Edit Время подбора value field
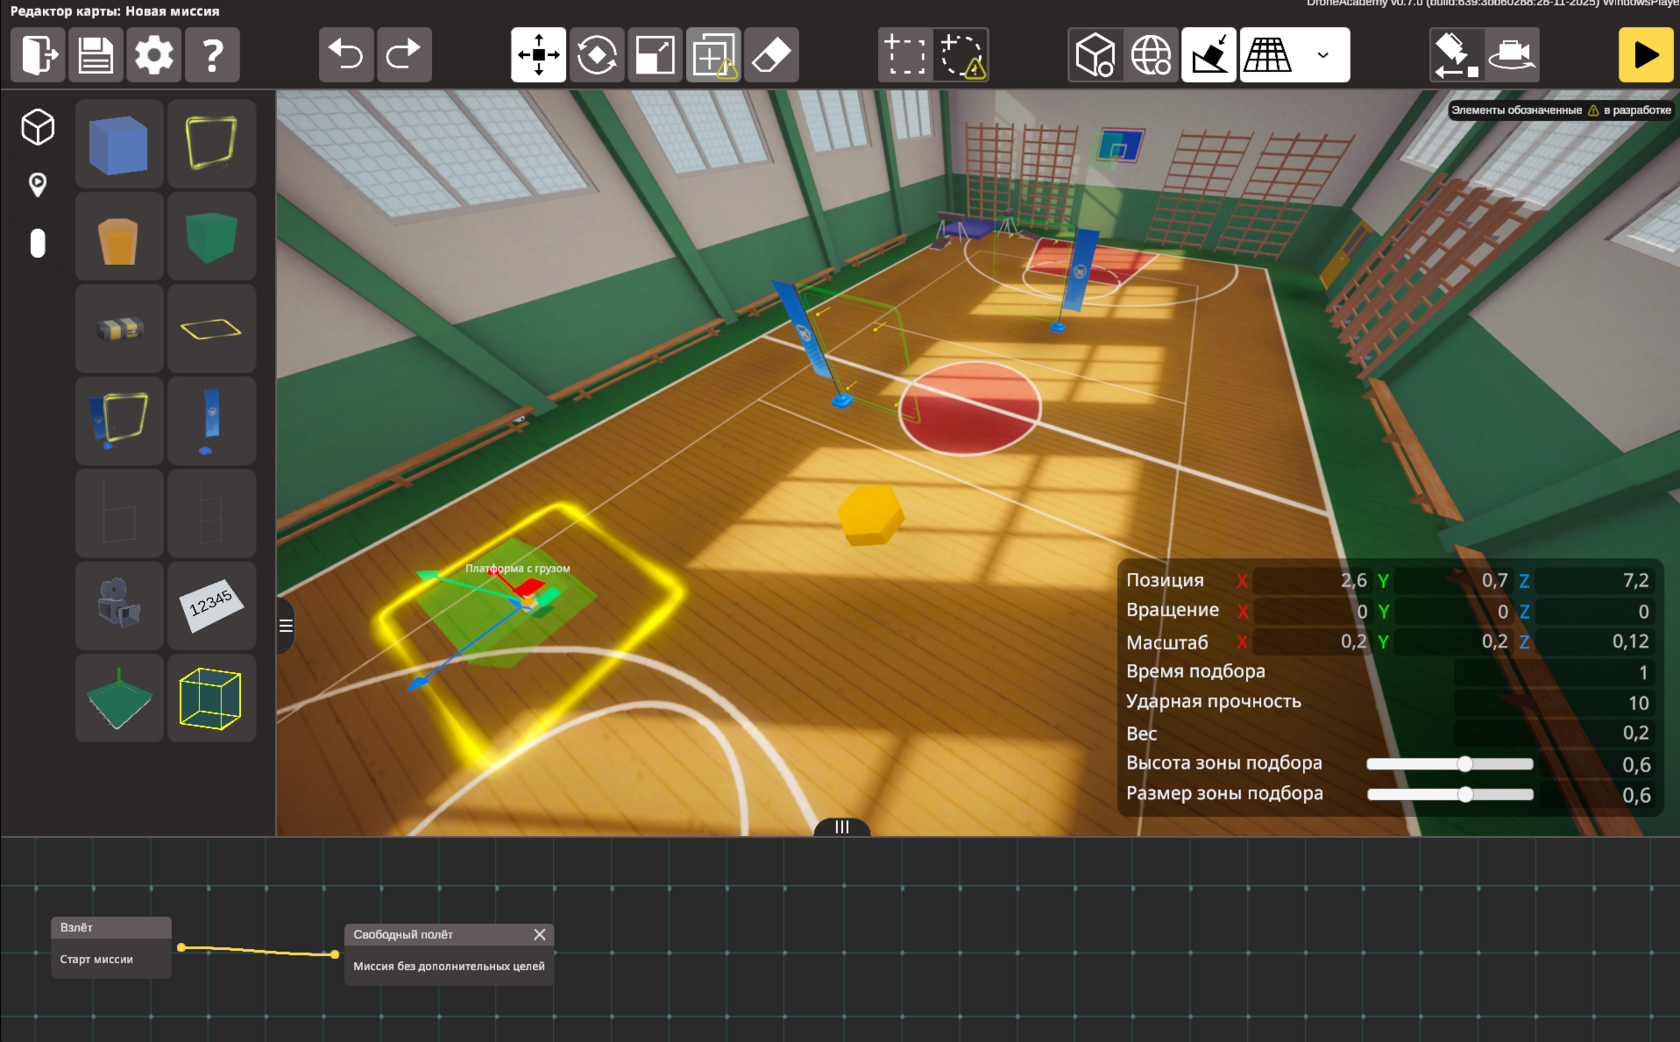 pyautogui.click(x=1553, y=673)
